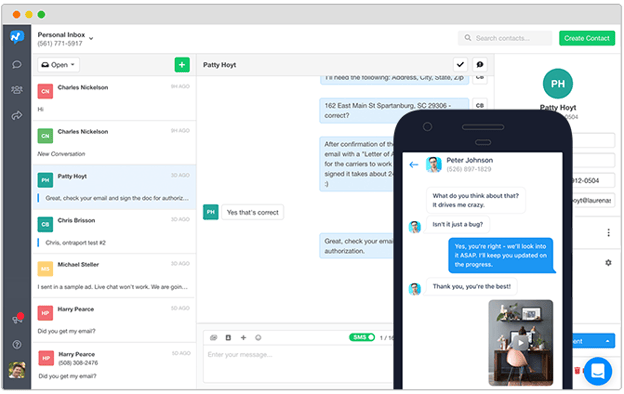This screenshot has height=394, width=624.
Task: Toggle the SMS switch in the composer
Action: coord(362,337)
